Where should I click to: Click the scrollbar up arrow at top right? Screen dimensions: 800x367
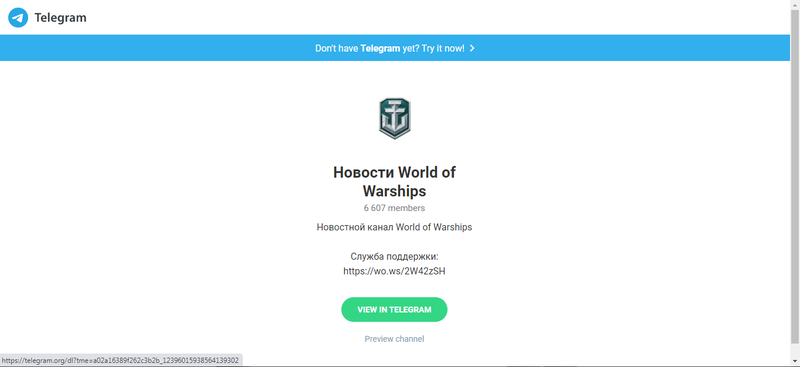(795, 4)
